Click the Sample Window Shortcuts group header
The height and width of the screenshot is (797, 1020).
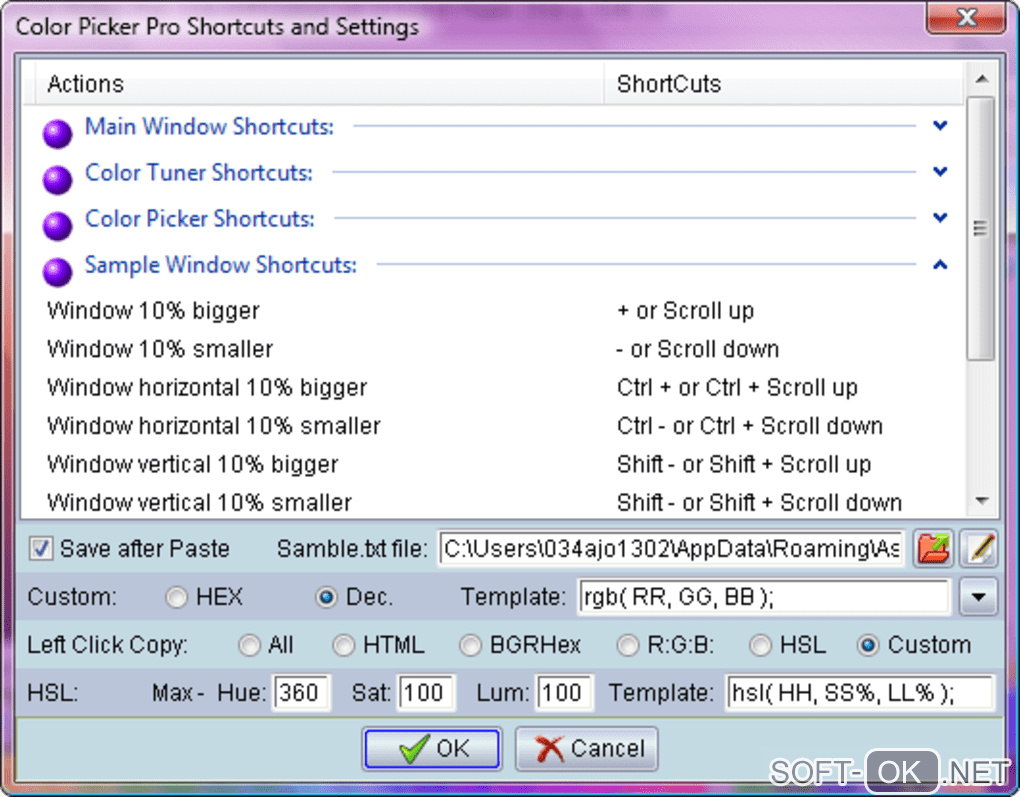coord(221,265)
